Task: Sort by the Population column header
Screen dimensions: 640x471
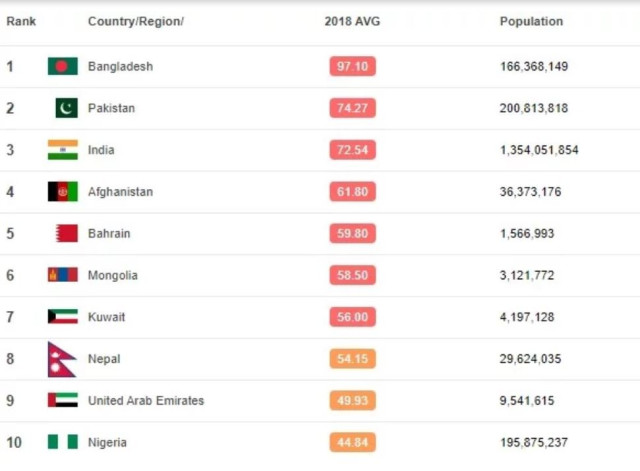Action: 531,21
